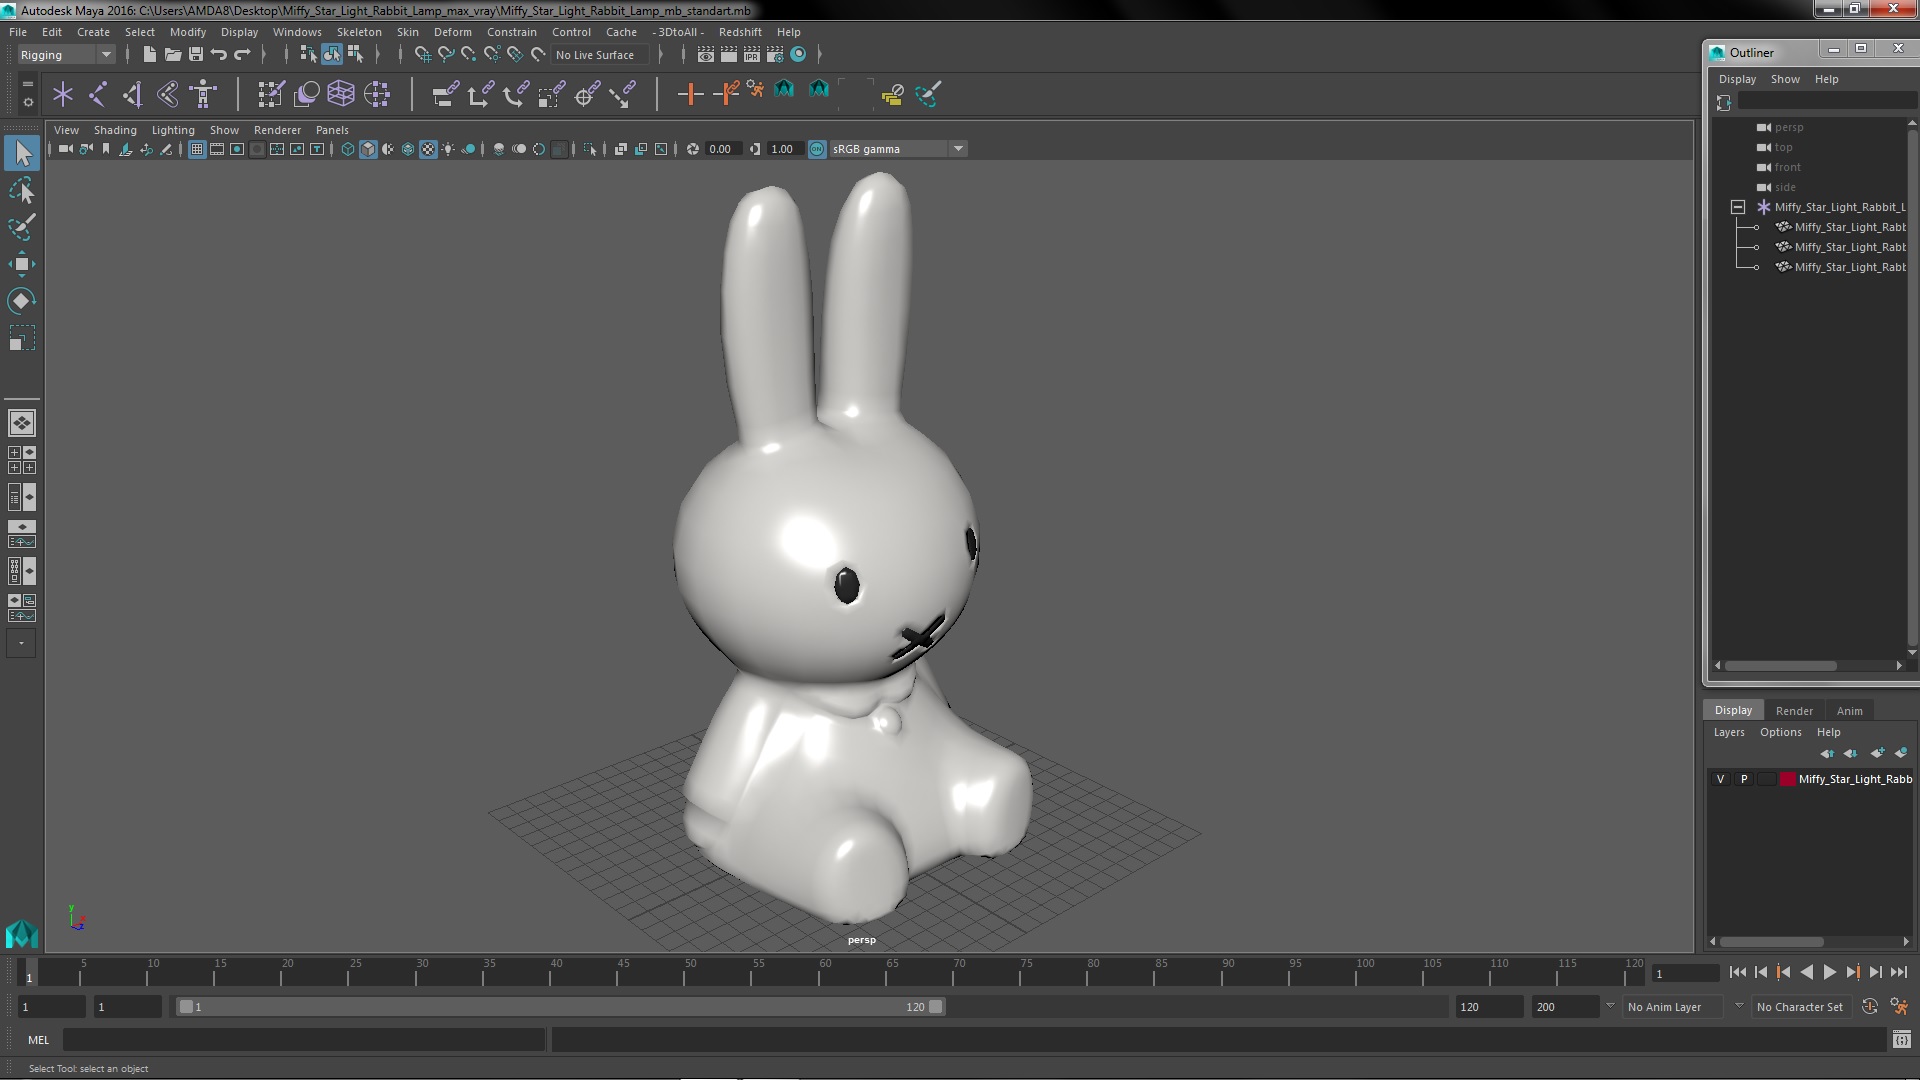The width and height of the screenshot is (1920, 1080).
Task: Click the Blend Shape shelf icon
Action: click(306, 94)
